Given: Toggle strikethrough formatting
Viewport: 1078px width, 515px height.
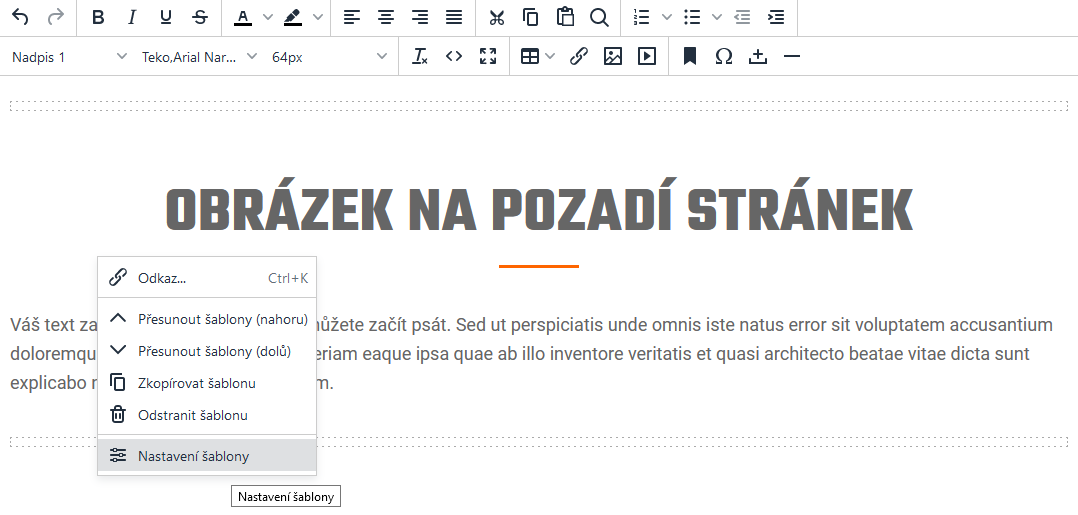Looking at the screenshot, I should 200,17.
